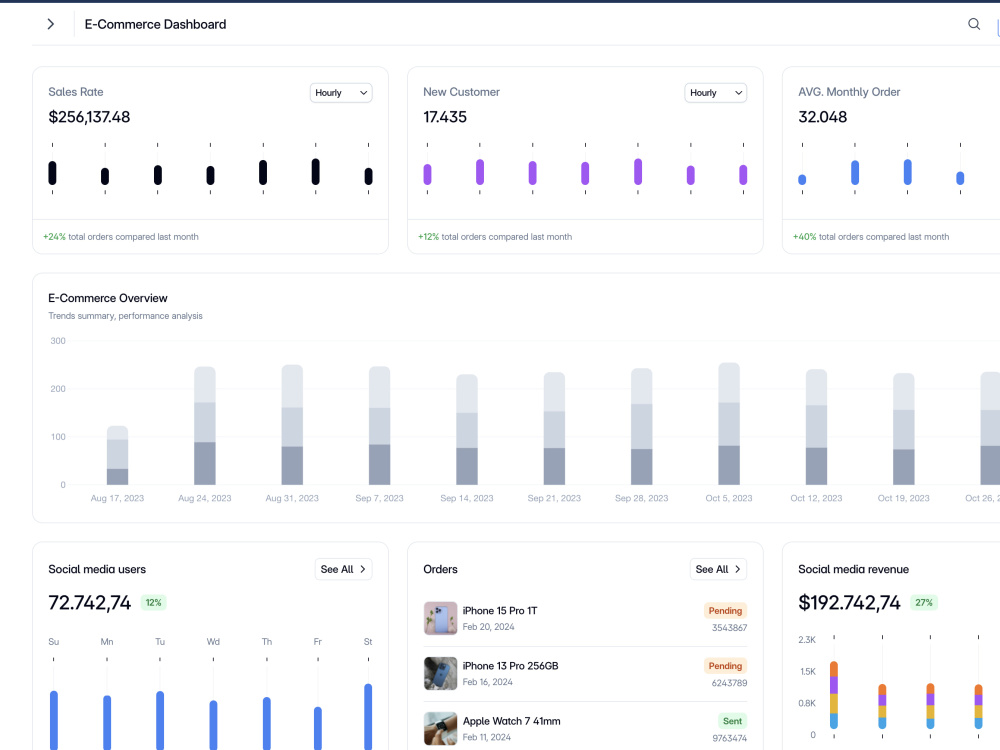
Task: Select the iPhone 13 Pro 256GB order name
Action: (510, 666)
